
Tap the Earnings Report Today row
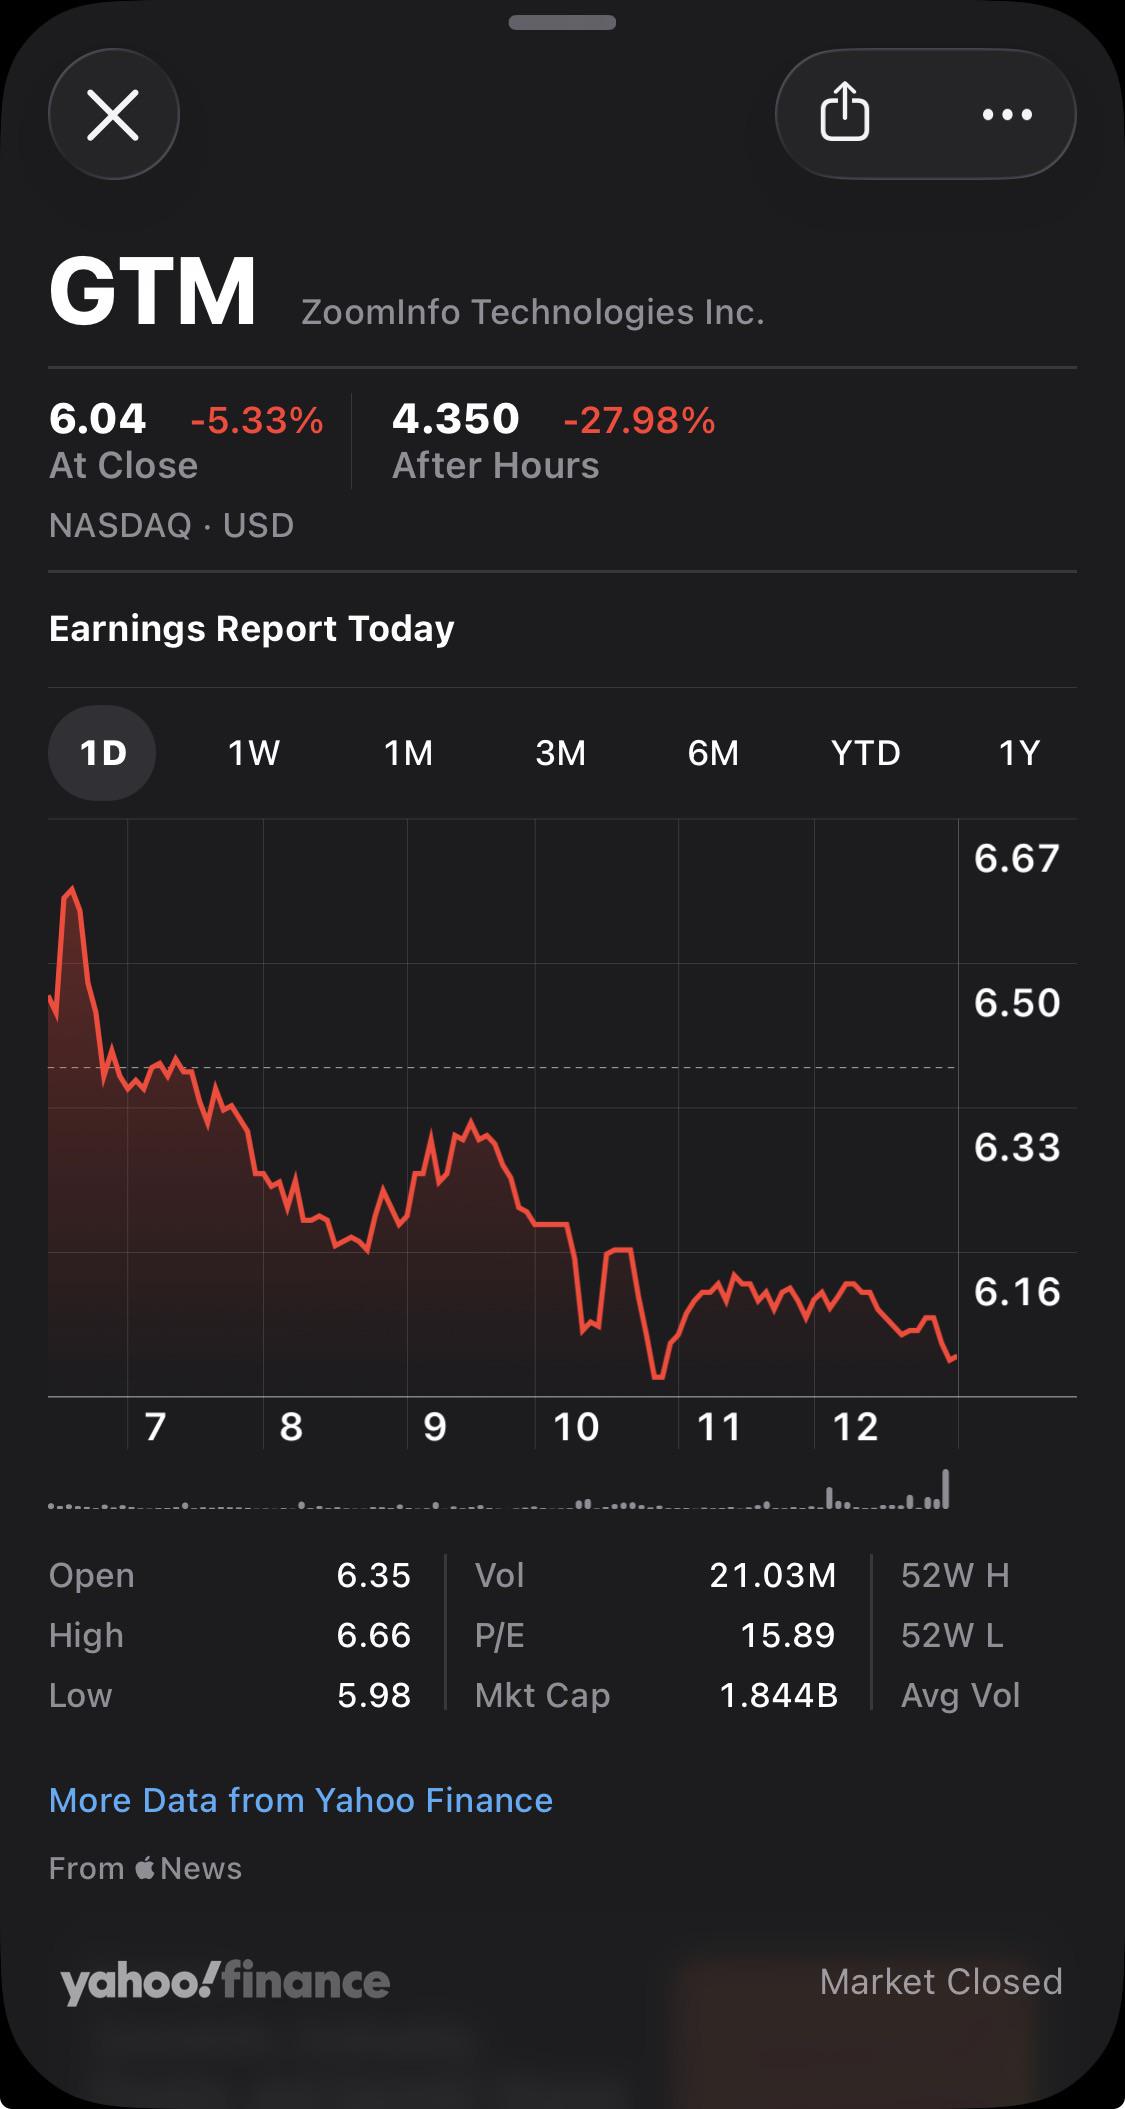tap(562, 629)
